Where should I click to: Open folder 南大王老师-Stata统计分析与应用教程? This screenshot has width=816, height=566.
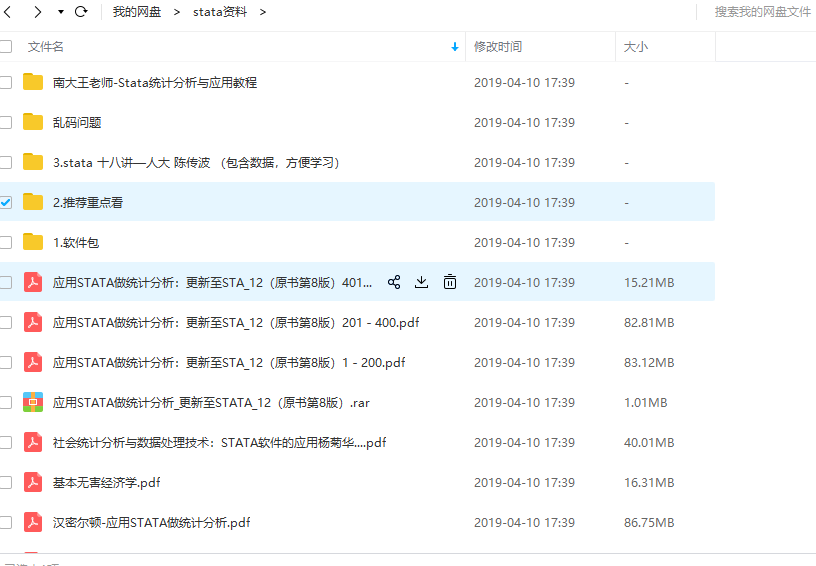(x=155, y=83)
